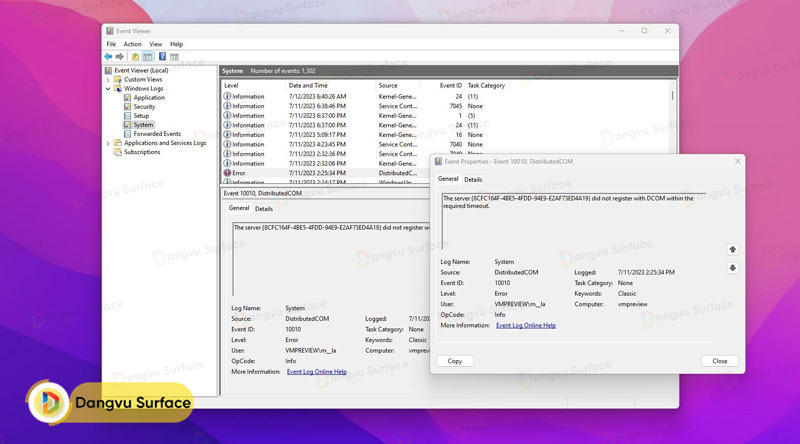Close the Event Properties dialog with X
800x444 pixels.
[x=737, y=161]
